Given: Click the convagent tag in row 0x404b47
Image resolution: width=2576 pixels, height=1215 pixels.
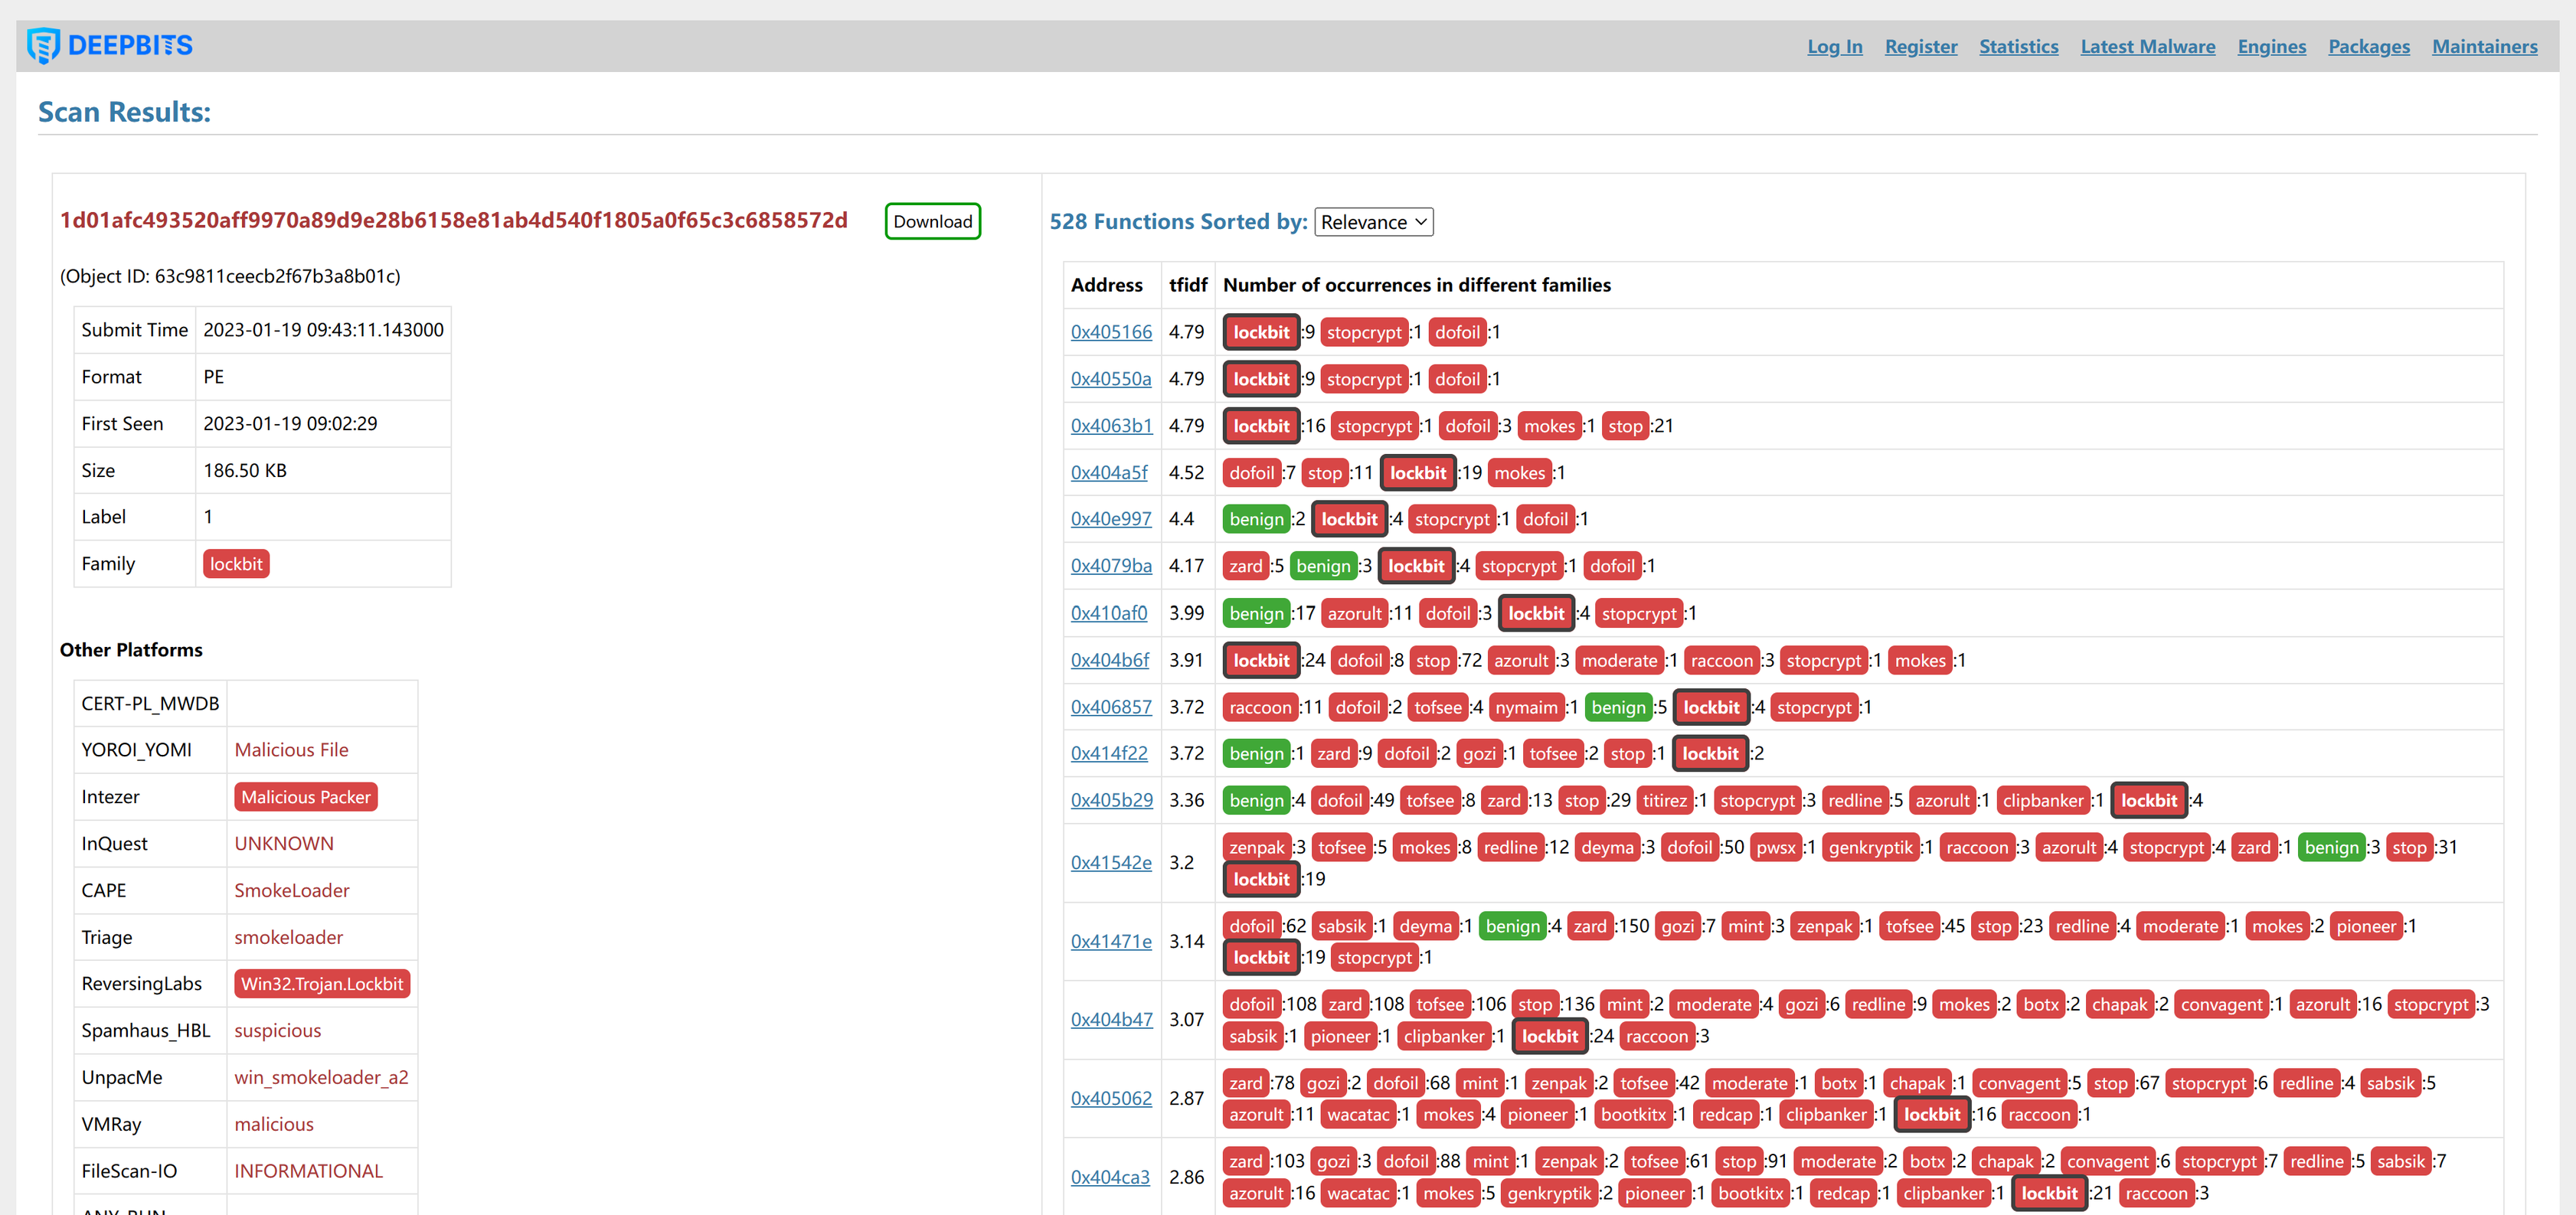Looking at the screenshot, I should click(x=2221, y=1004).
